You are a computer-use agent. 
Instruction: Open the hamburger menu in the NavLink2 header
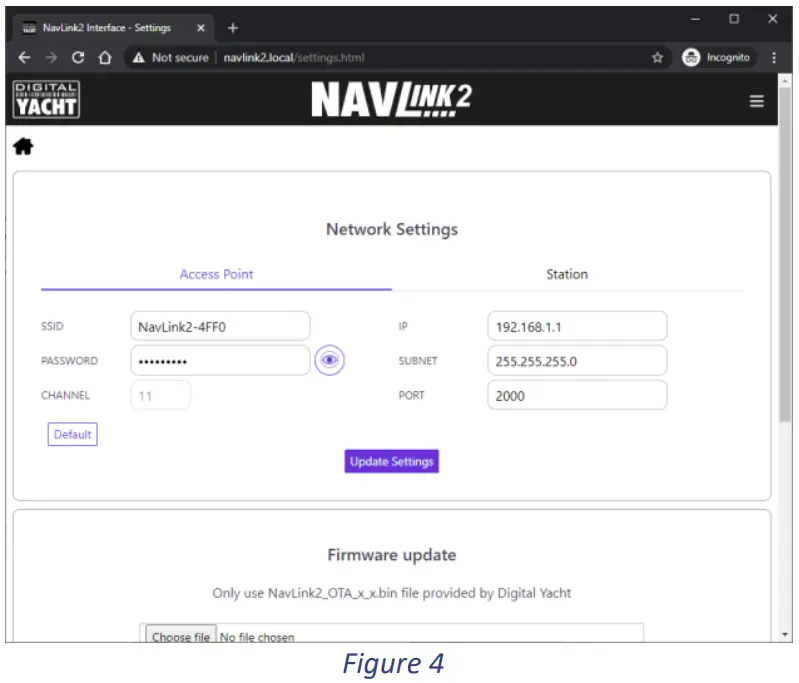pos(757,101)
